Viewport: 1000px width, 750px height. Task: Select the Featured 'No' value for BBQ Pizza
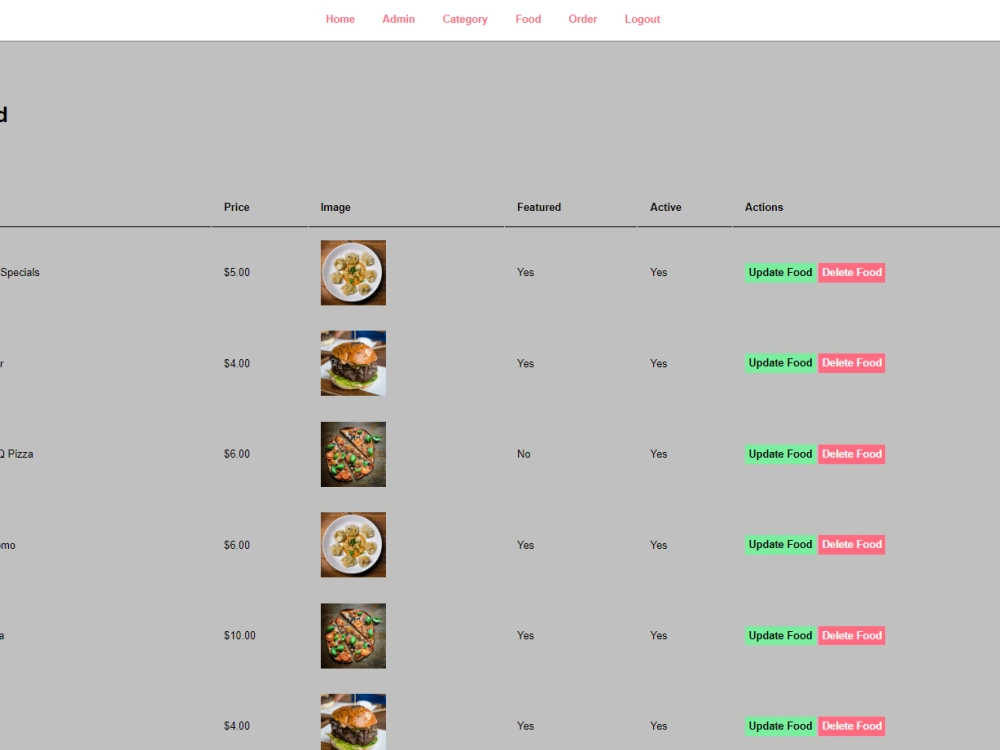[x=524, y=454]
